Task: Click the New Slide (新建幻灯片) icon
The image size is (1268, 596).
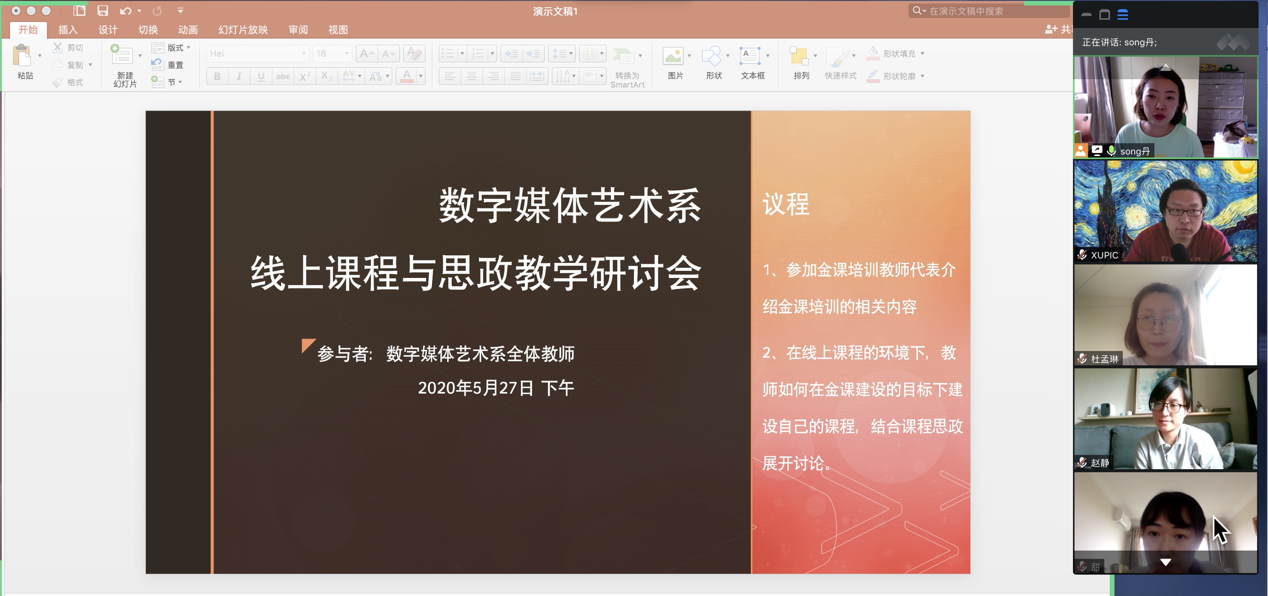Action: tap(122, 56)
